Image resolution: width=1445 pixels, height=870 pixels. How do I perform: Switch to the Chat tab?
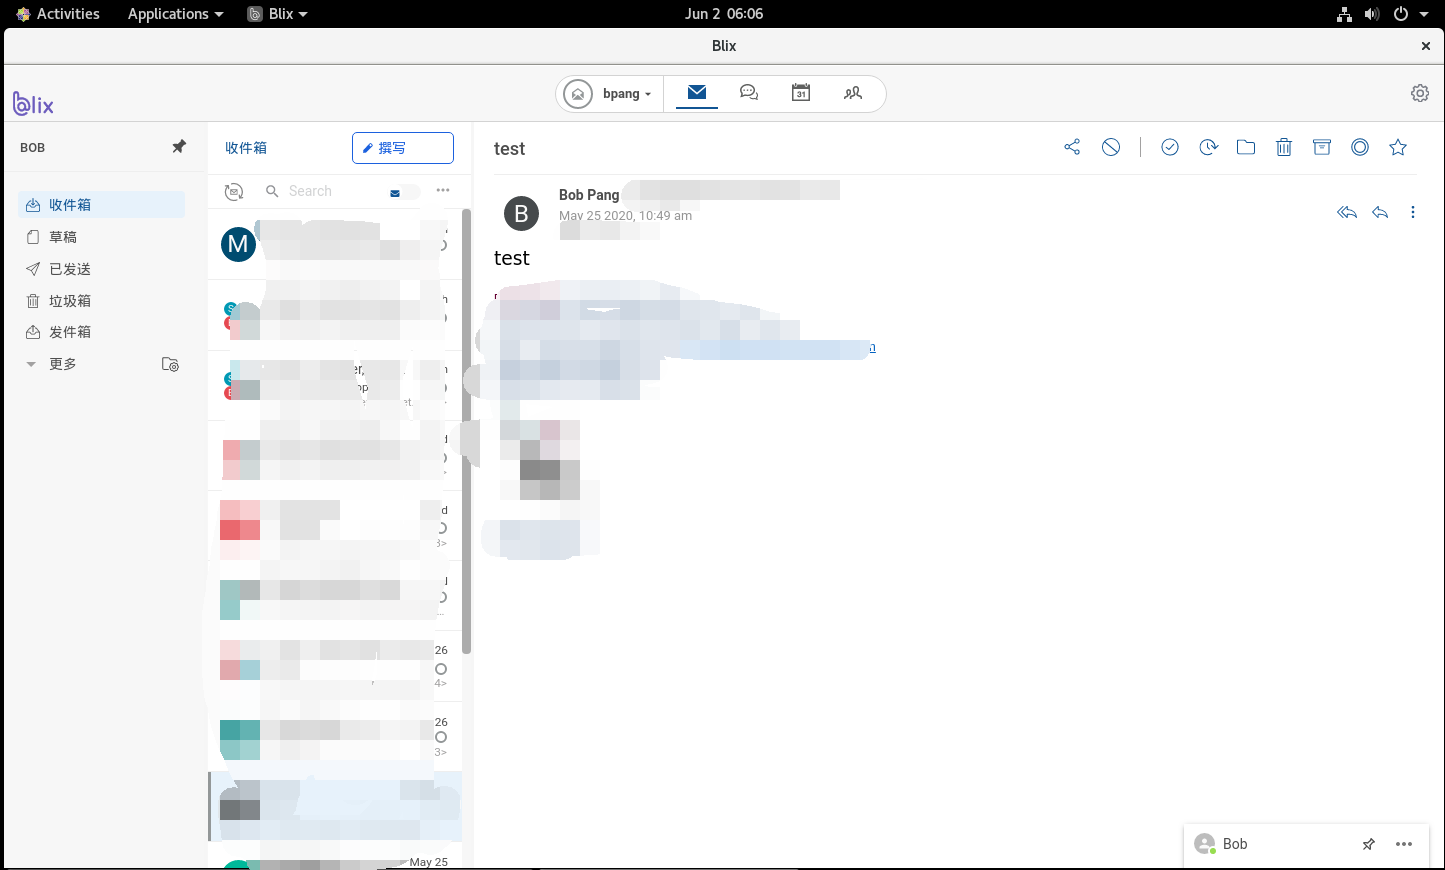749,93
